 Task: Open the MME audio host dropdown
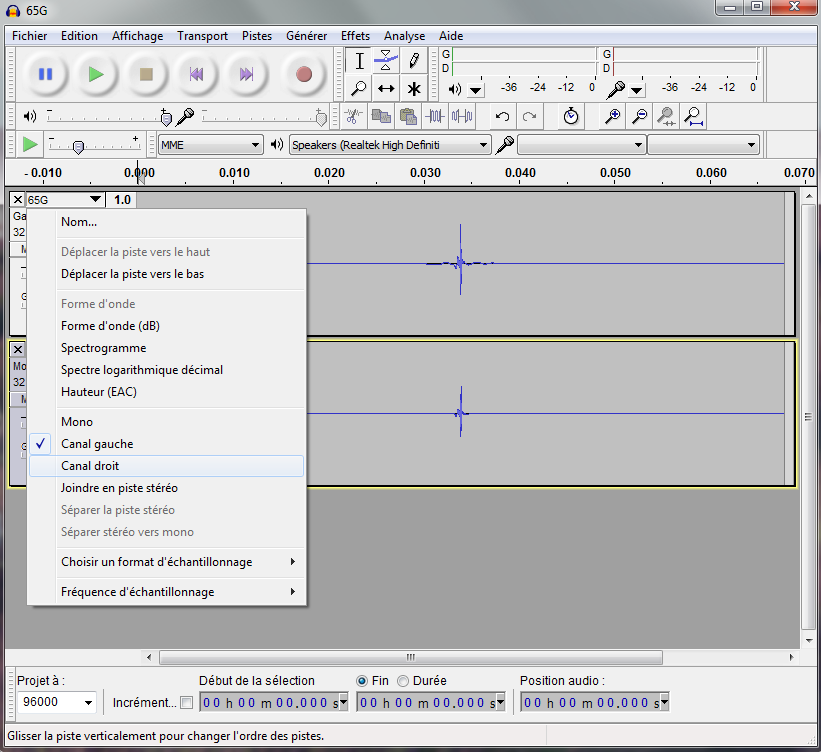pos(210,145)
